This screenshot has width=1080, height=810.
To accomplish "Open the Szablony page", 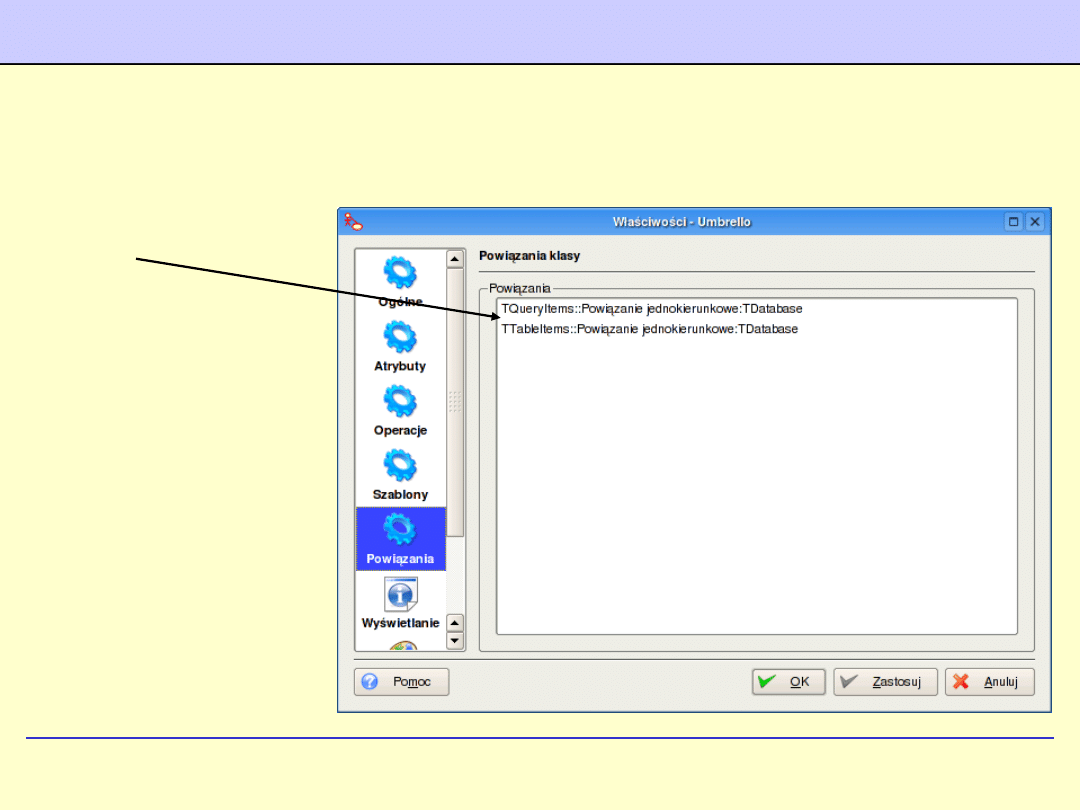I will tap(400, 474).
